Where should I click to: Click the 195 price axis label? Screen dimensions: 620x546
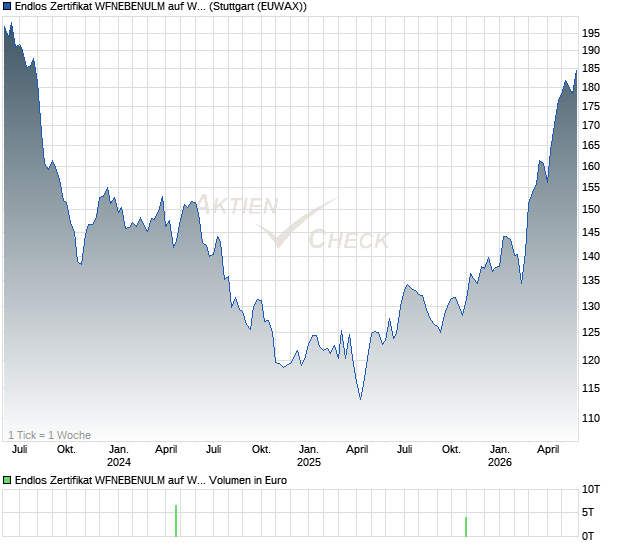pyautogui.click(x=591, y=33)
